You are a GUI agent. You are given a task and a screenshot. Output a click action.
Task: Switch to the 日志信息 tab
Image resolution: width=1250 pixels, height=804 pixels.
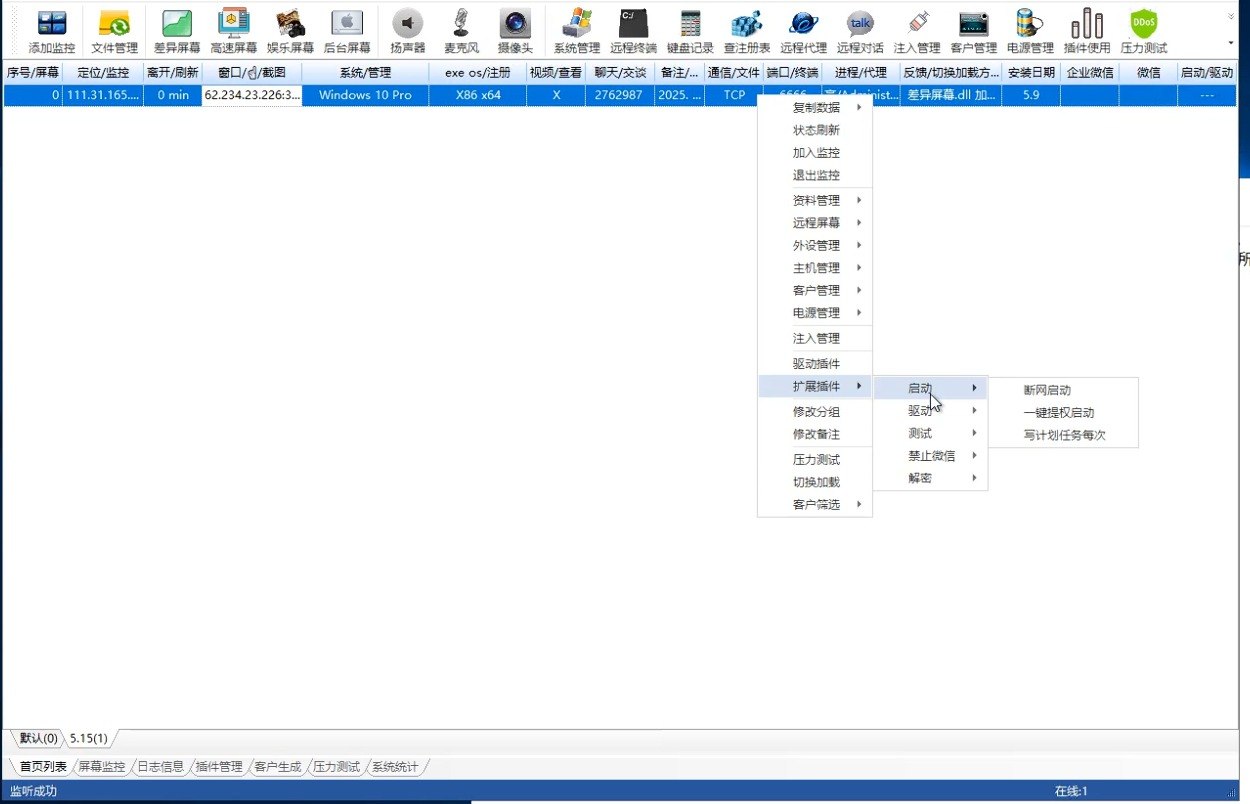(x=160, y=767)
